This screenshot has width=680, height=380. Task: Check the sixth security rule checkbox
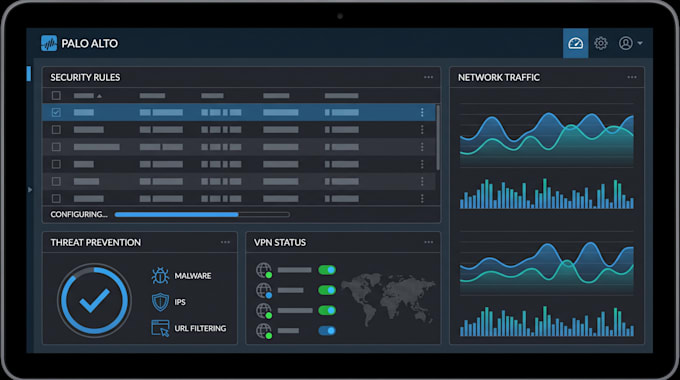[56, 198]
